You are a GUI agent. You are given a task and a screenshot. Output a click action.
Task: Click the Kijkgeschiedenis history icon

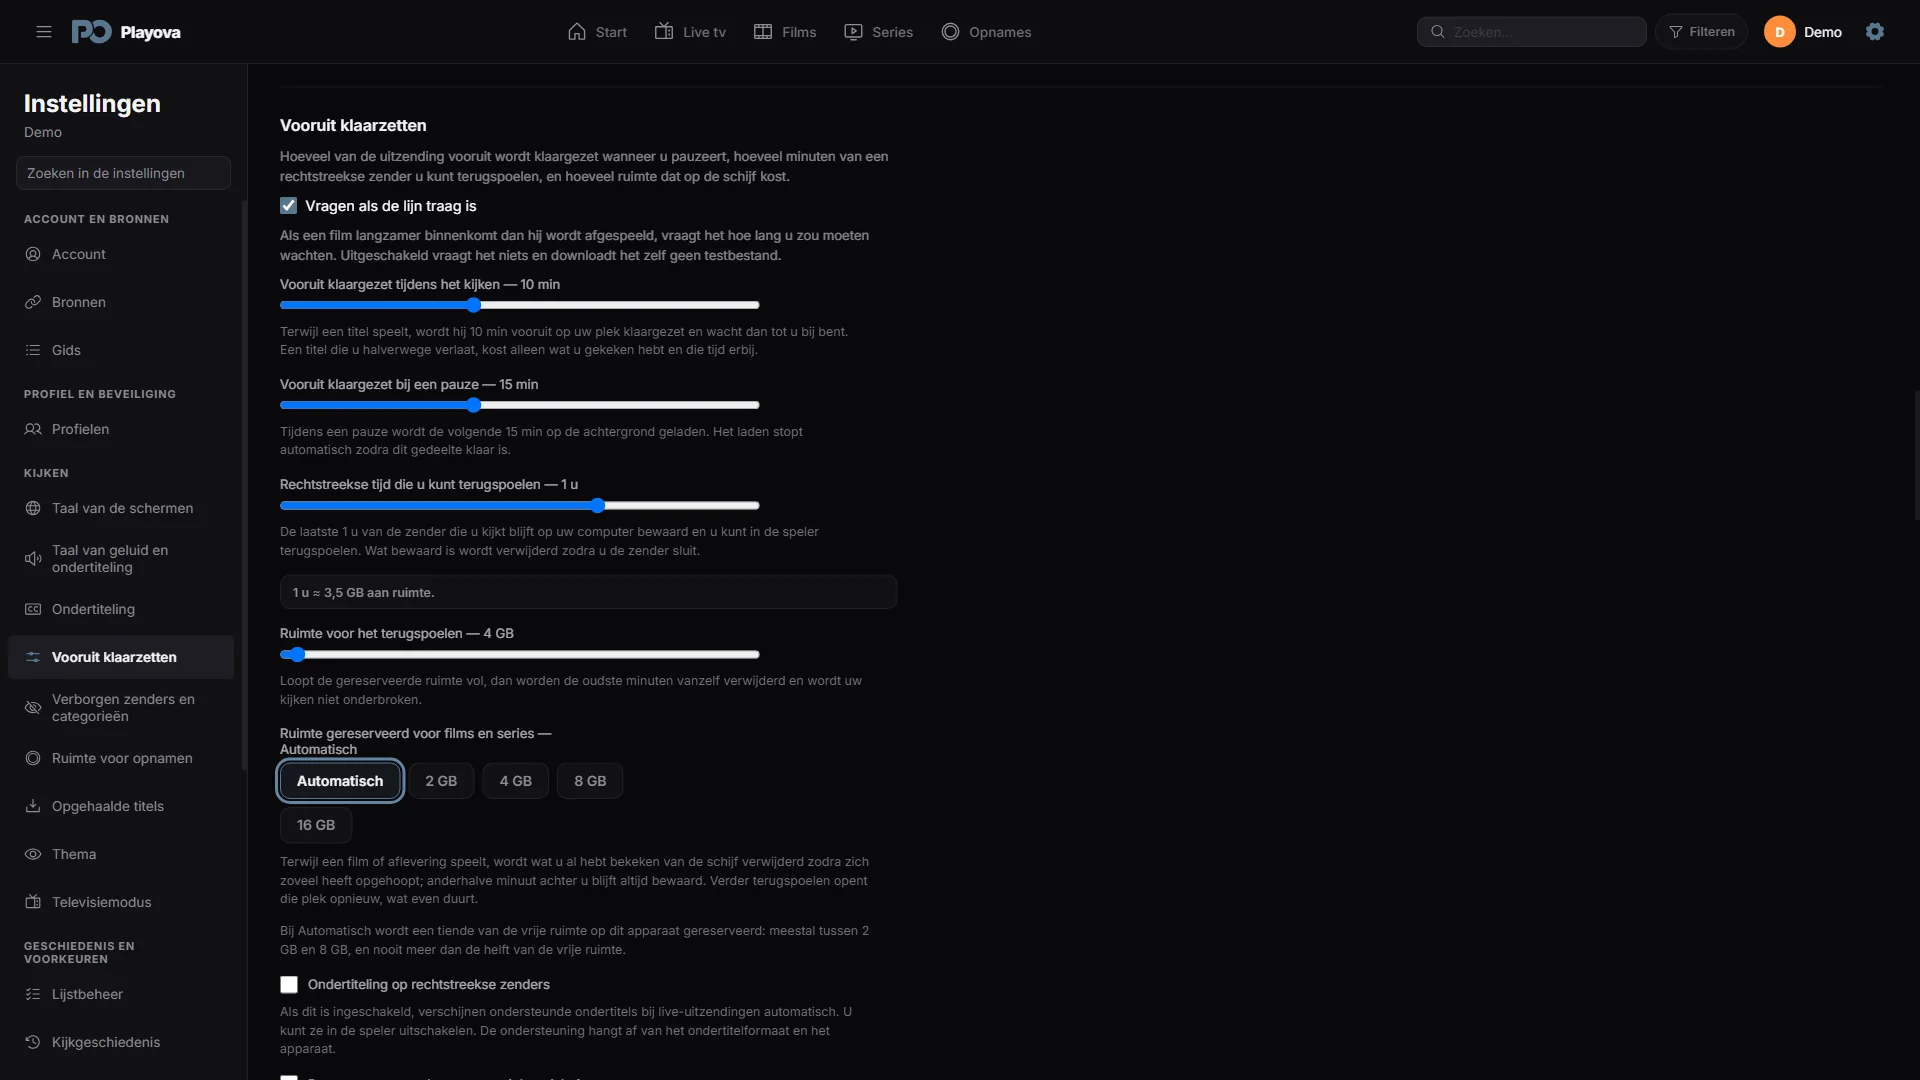pos(33,1042)
